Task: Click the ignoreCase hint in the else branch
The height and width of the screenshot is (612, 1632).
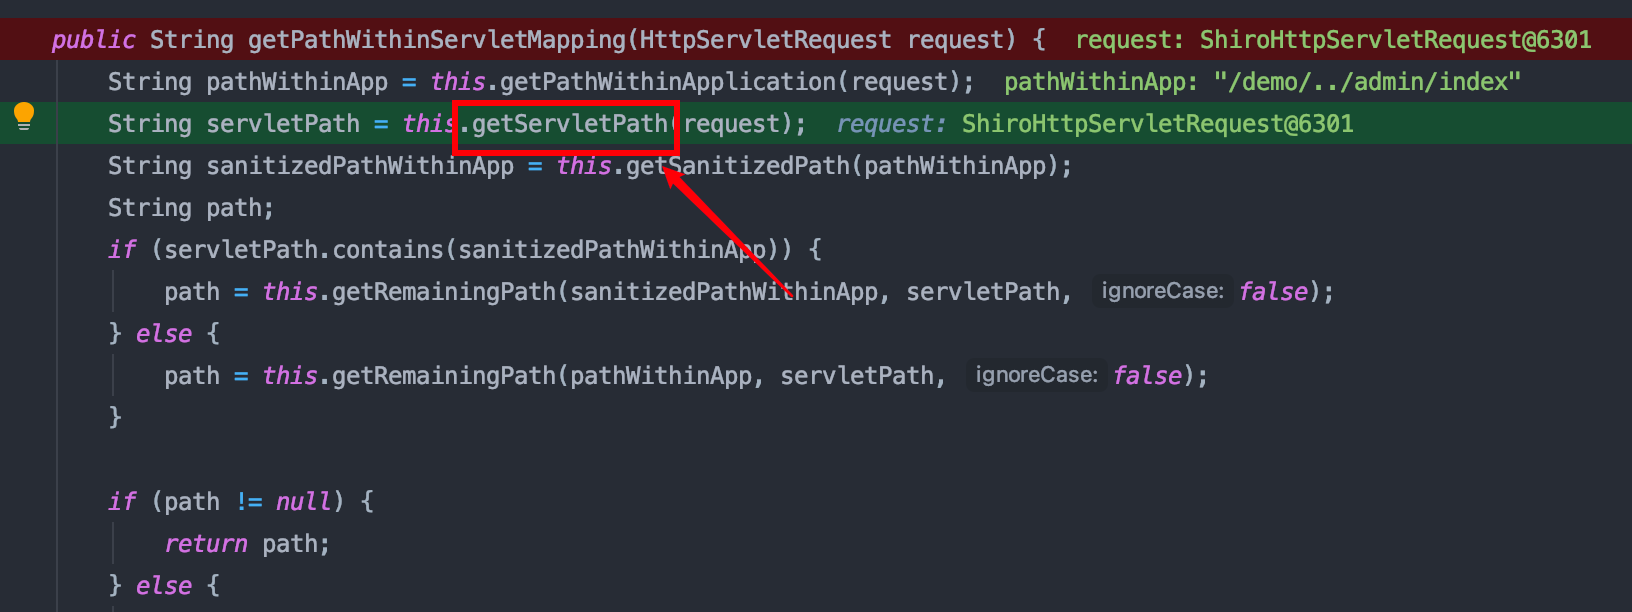Action: click(1035, 375)
